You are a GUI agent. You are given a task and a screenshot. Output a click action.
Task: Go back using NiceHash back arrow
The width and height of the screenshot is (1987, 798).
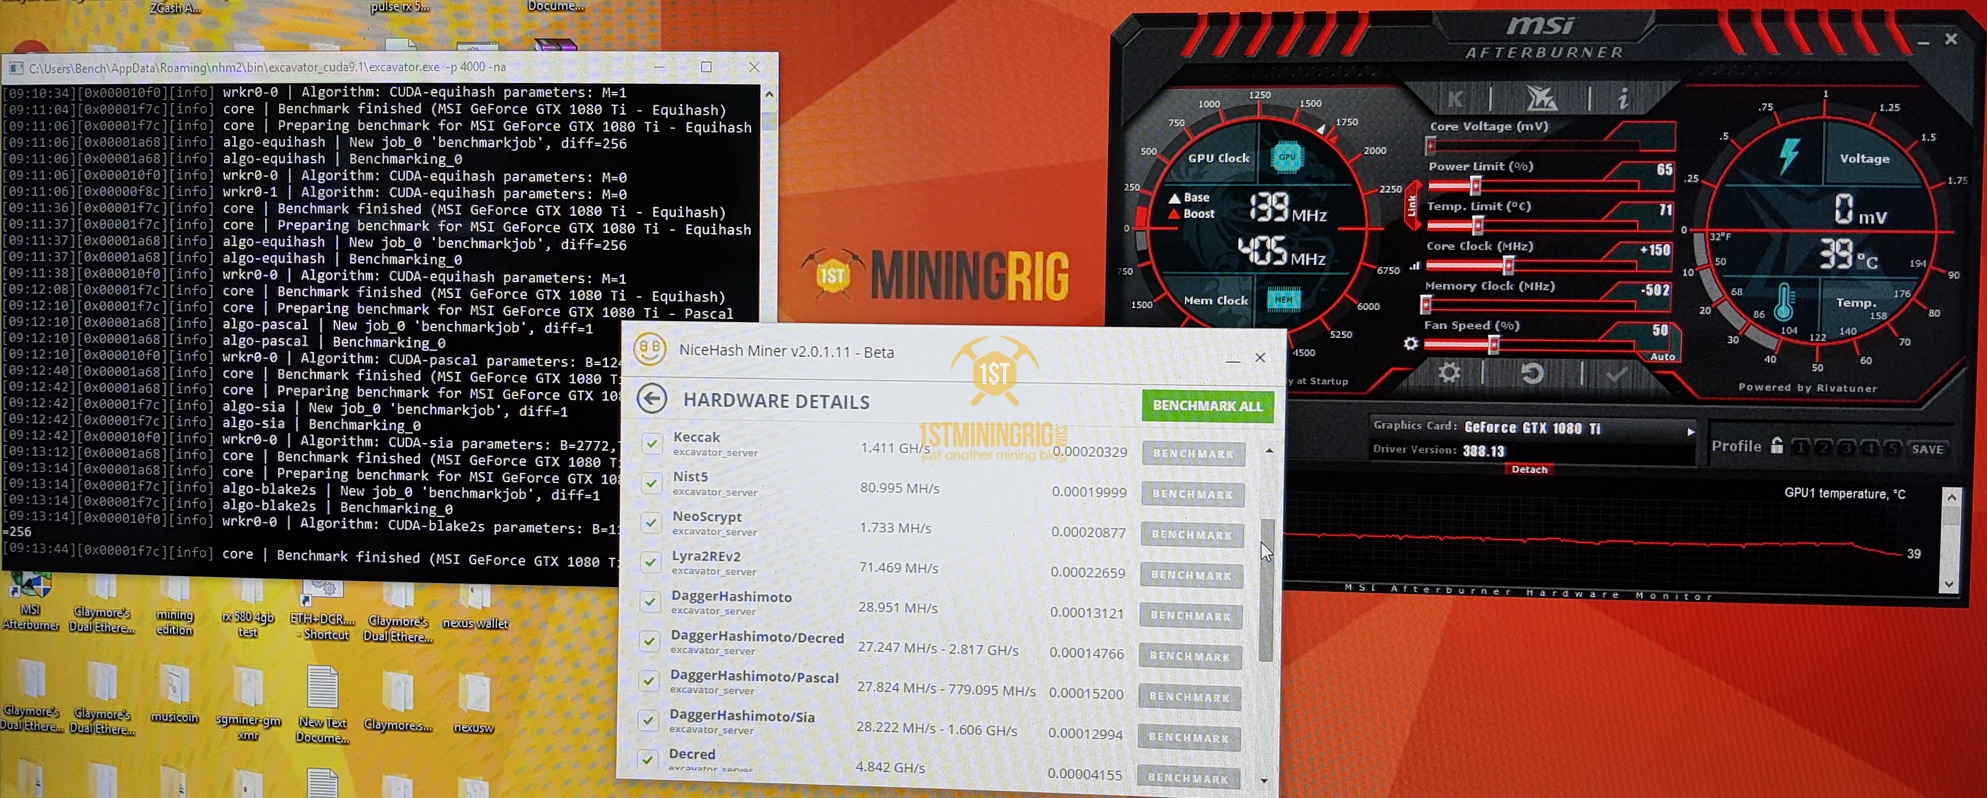pos(652,399)
